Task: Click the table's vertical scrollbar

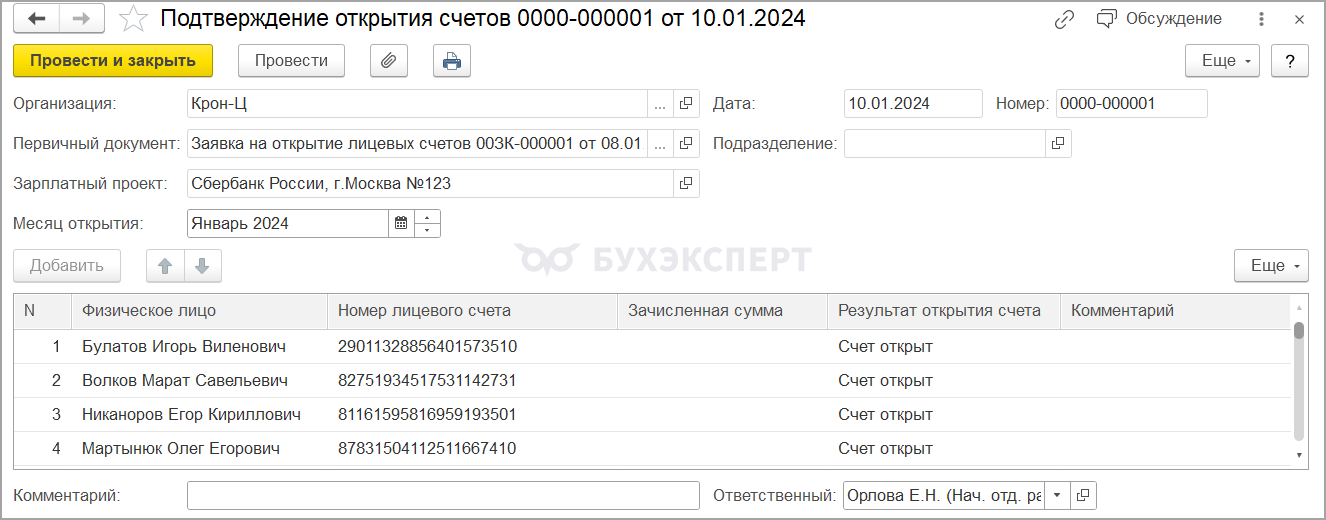Action: click(x=1299, y=380)
